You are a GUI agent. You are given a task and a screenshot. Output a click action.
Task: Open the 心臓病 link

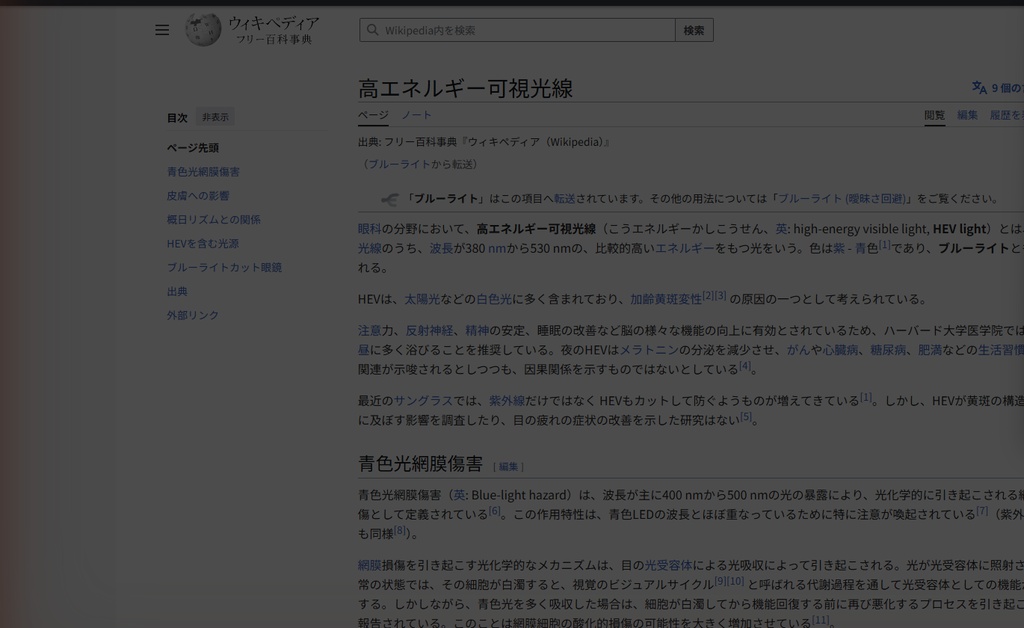[x=840, y=350]
